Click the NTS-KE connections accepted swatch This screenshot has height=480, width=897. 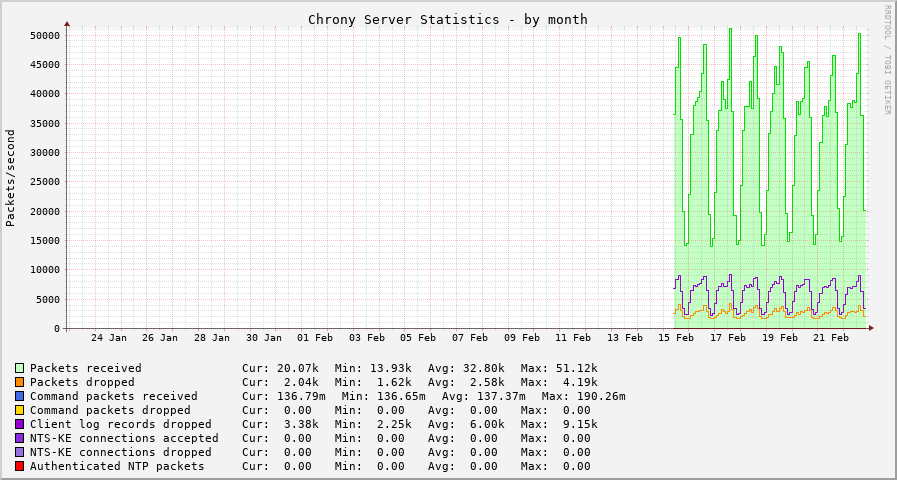click(19, 438)
